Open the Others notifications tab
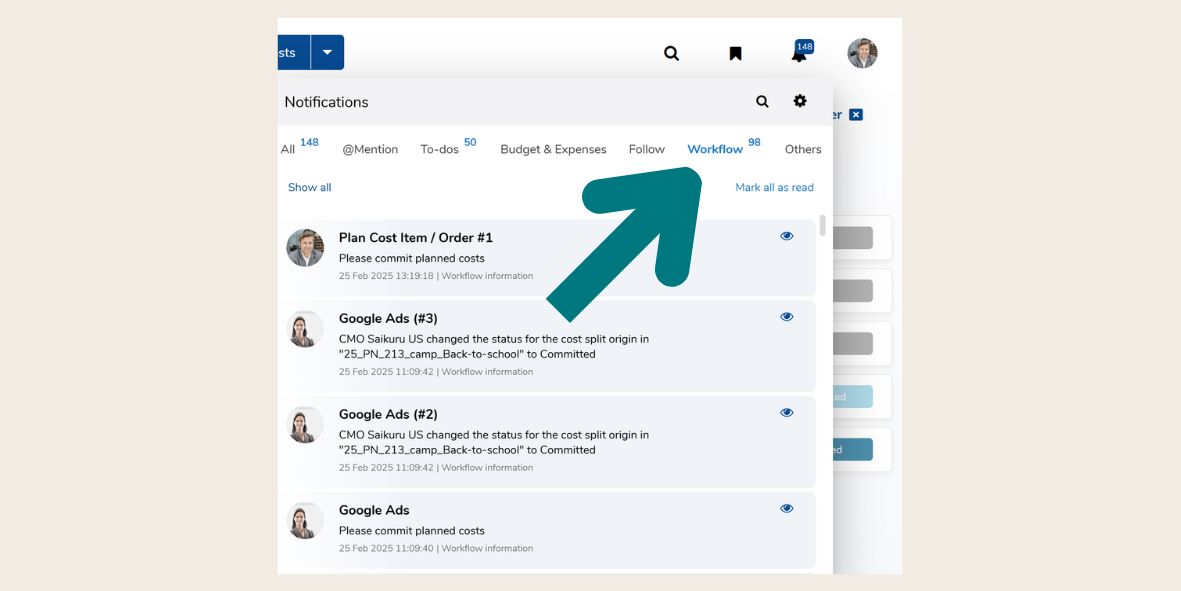 [803, 148]
